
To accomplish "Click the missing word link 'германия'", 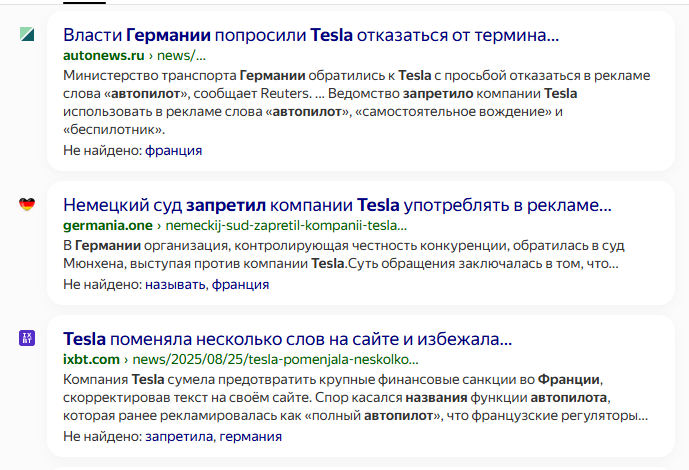I will pyautogui.click(x=250, y=436).
